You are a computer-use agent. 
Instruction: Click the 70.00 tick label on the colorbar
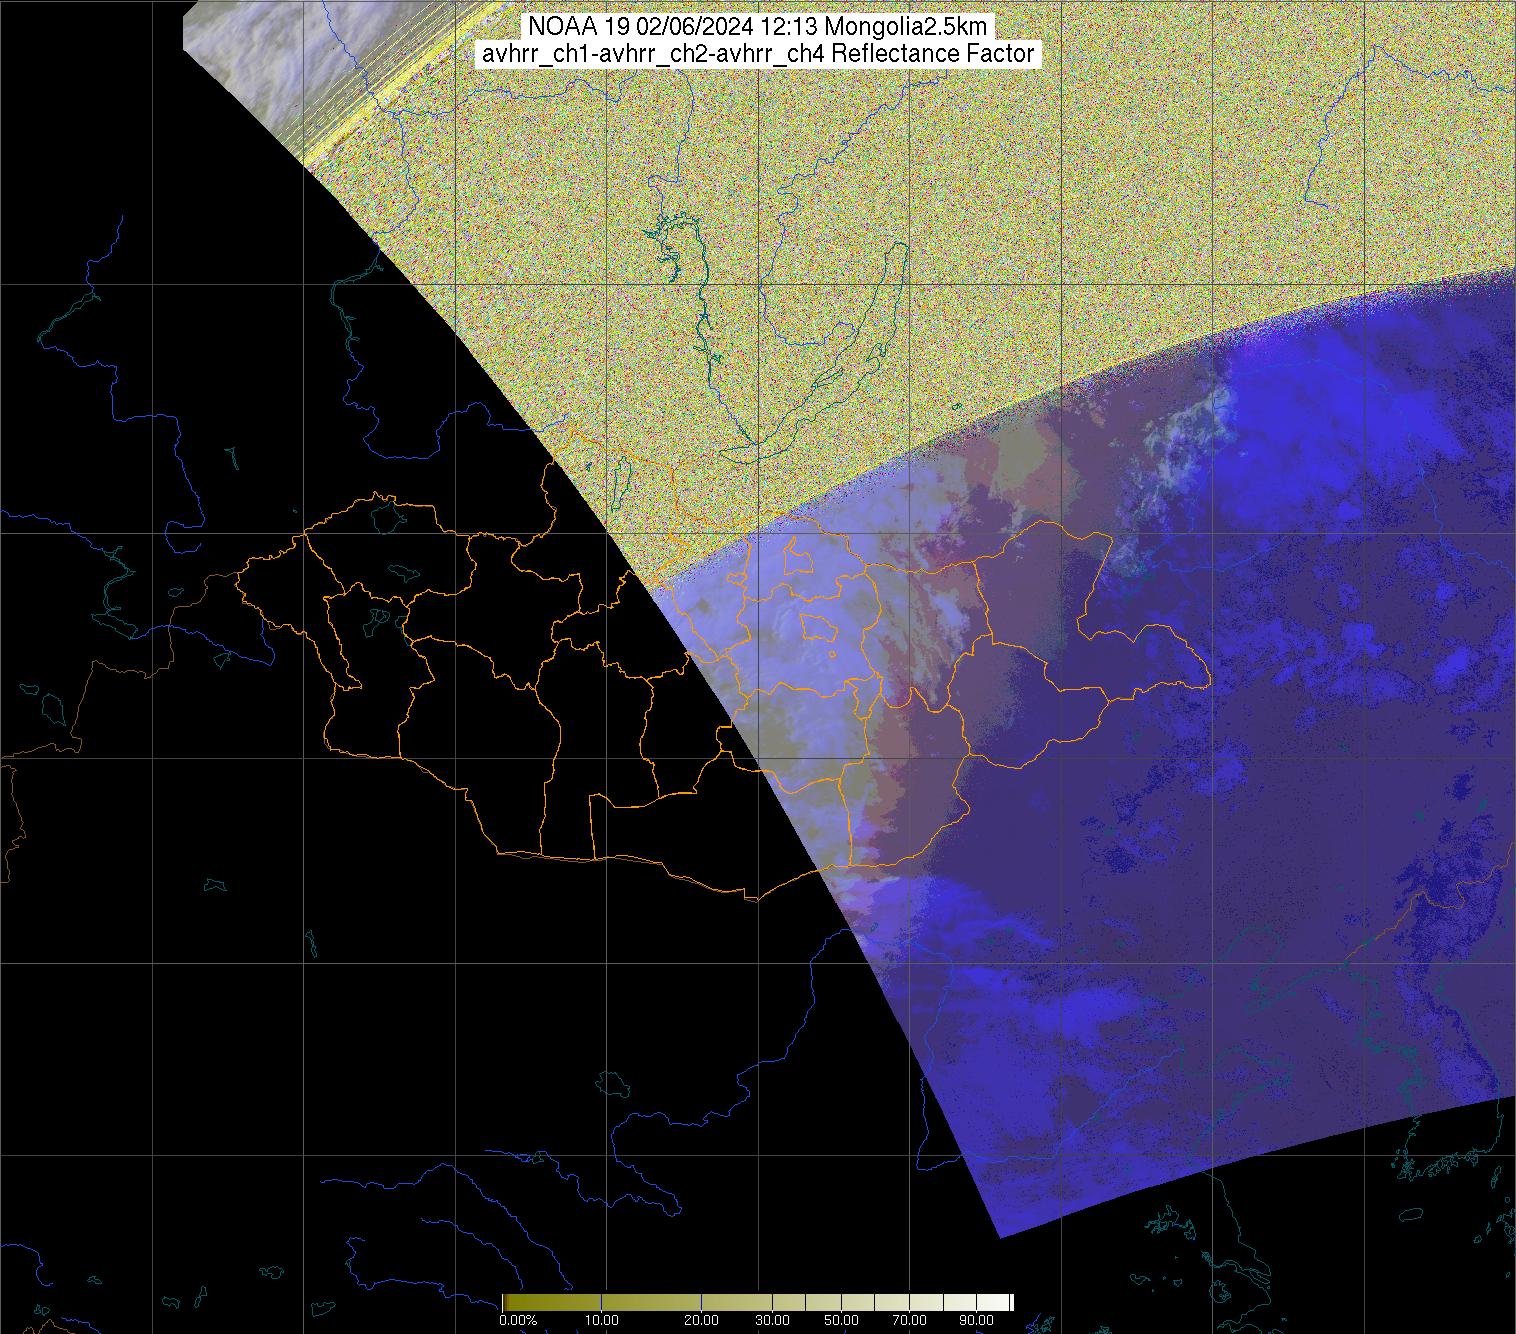(910, 1320)
